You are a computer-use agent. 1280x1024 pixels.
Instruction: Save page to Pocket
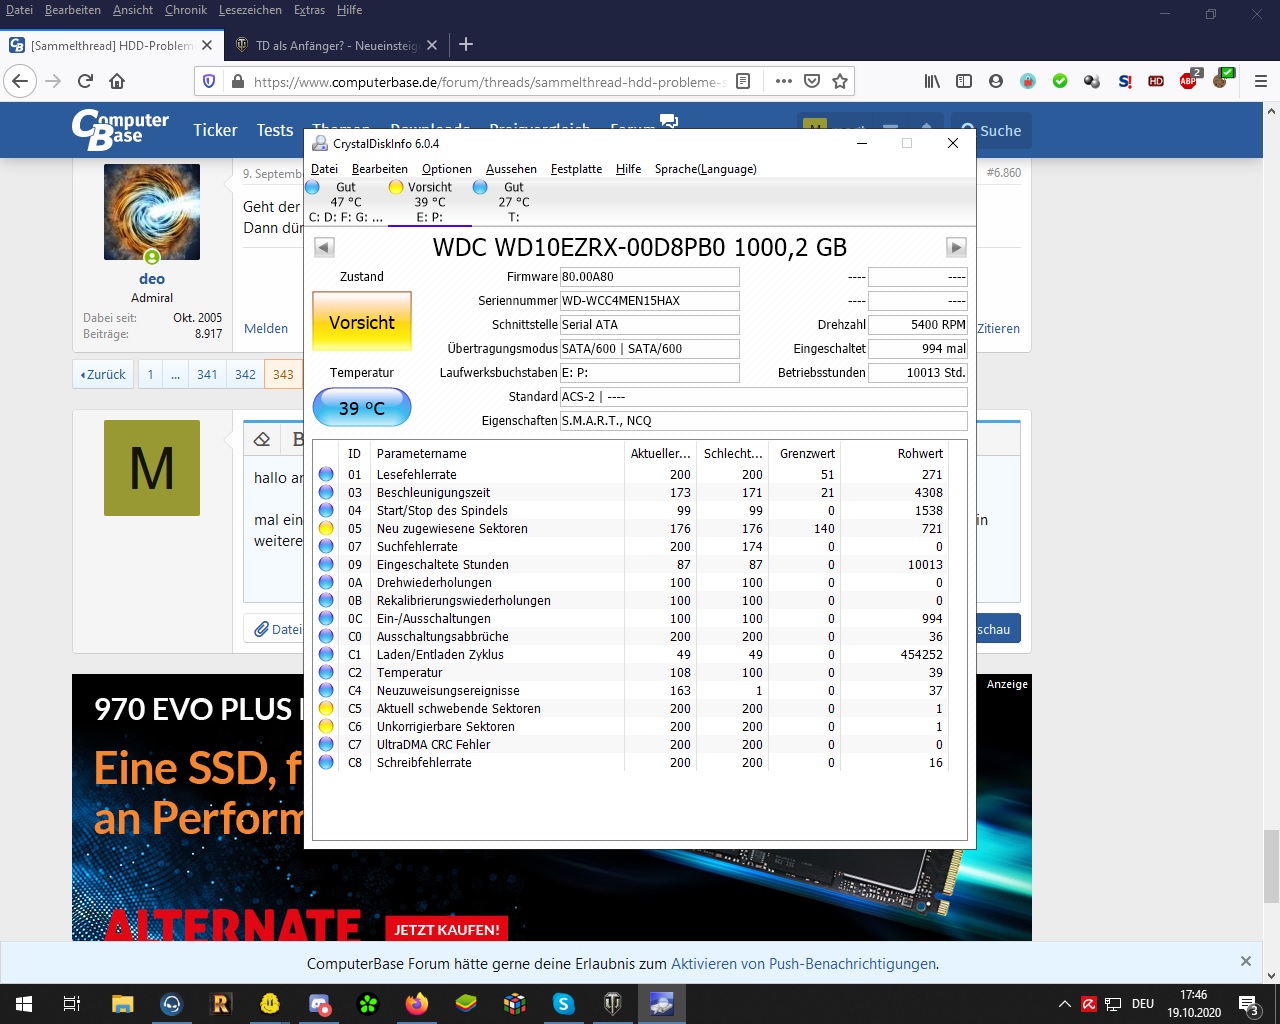point(812,82)
